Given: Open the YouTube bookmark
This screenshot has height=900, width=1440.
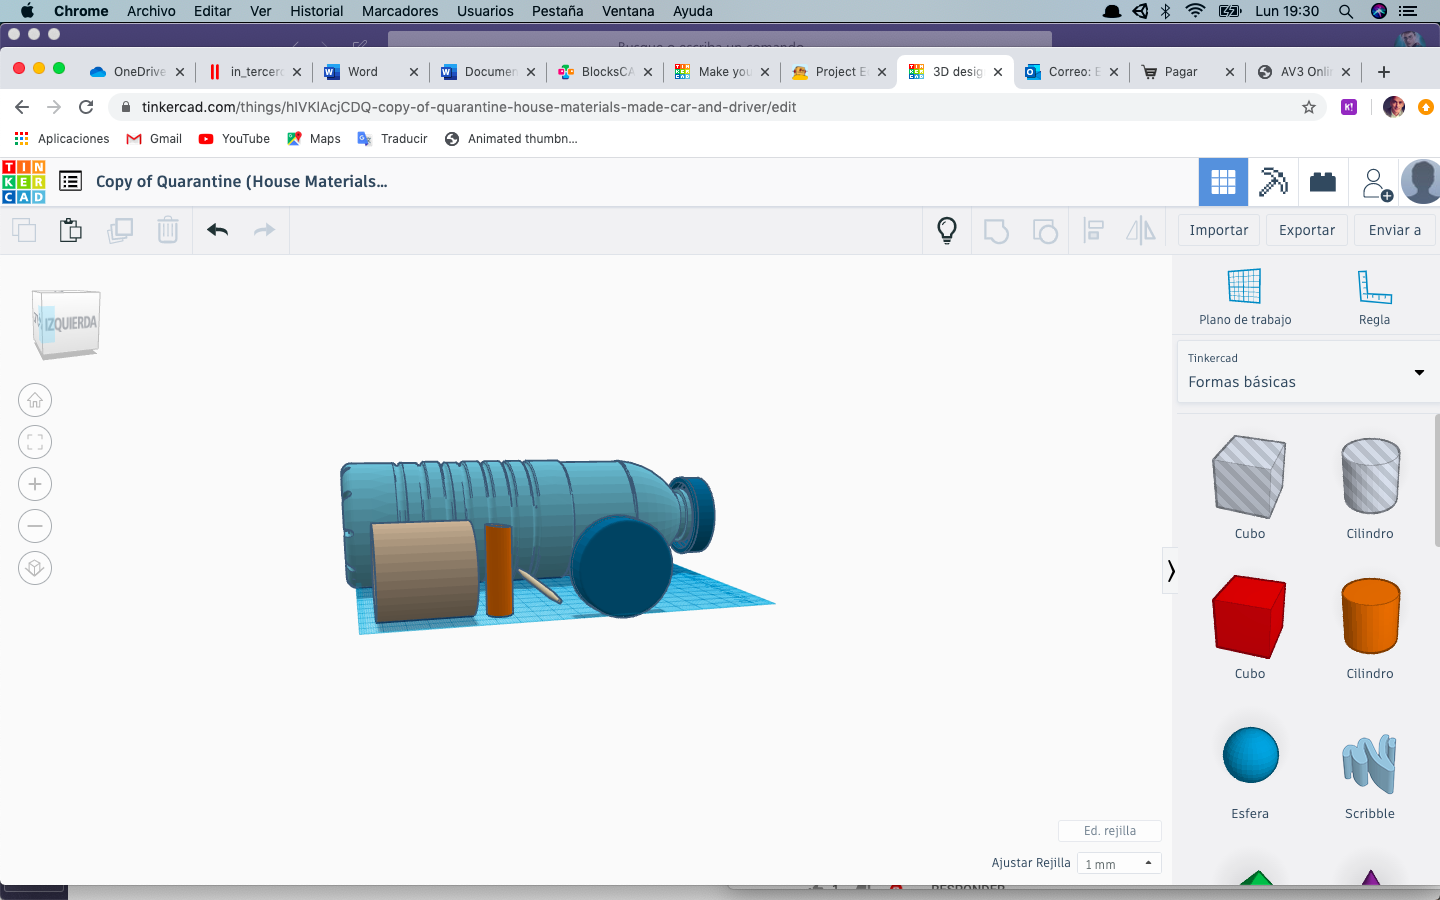Looking at the screenshot, I should tap(234, 139).
